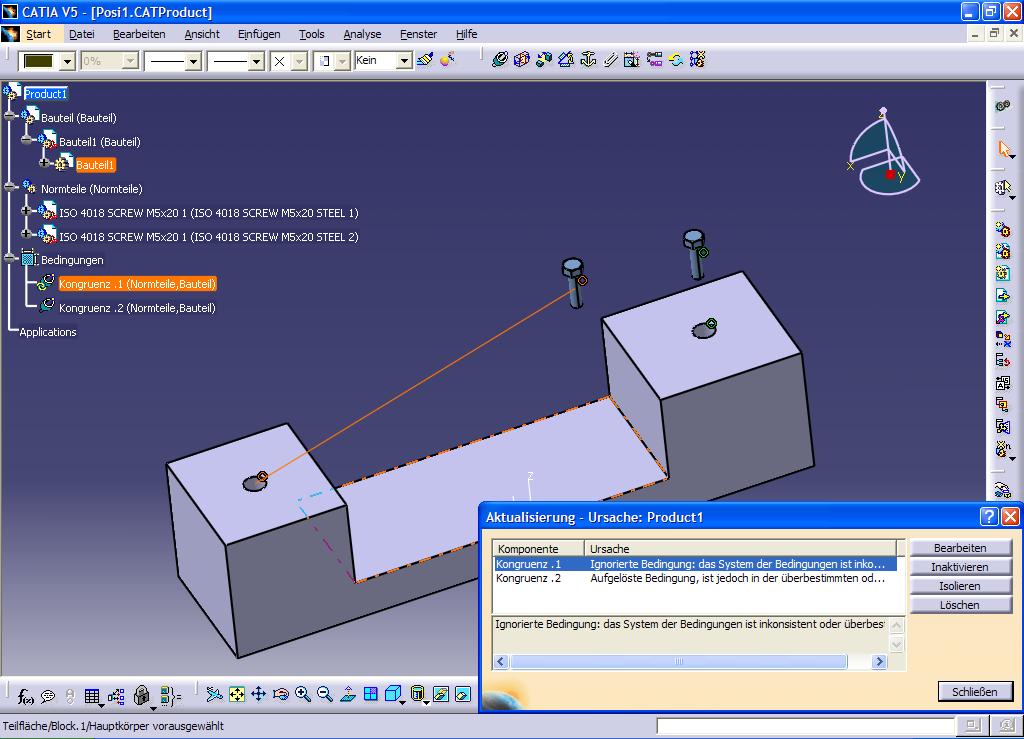Click the Painter brush icon

click(425, 60)
